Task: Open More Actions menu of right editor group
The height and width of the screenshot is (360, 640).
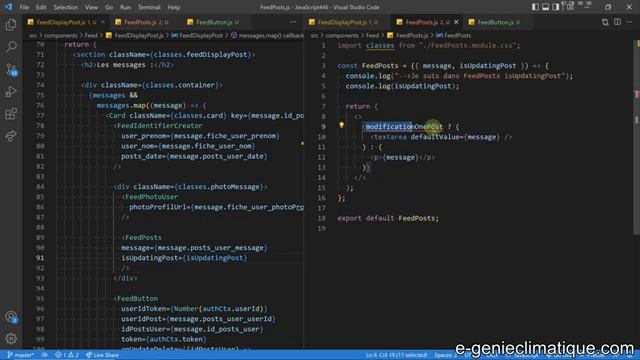Action: point(629,22)
